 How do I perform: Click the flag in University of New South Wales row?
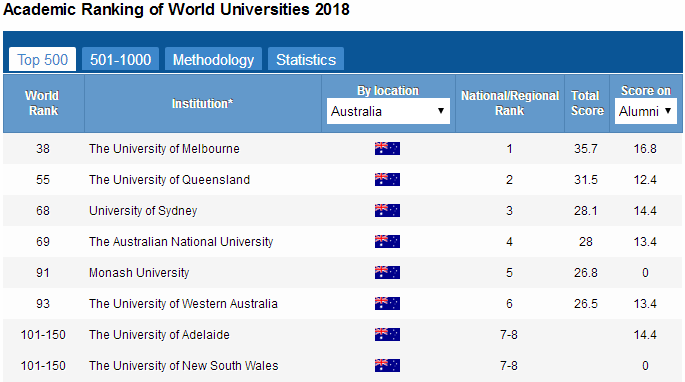pos(387,366)
